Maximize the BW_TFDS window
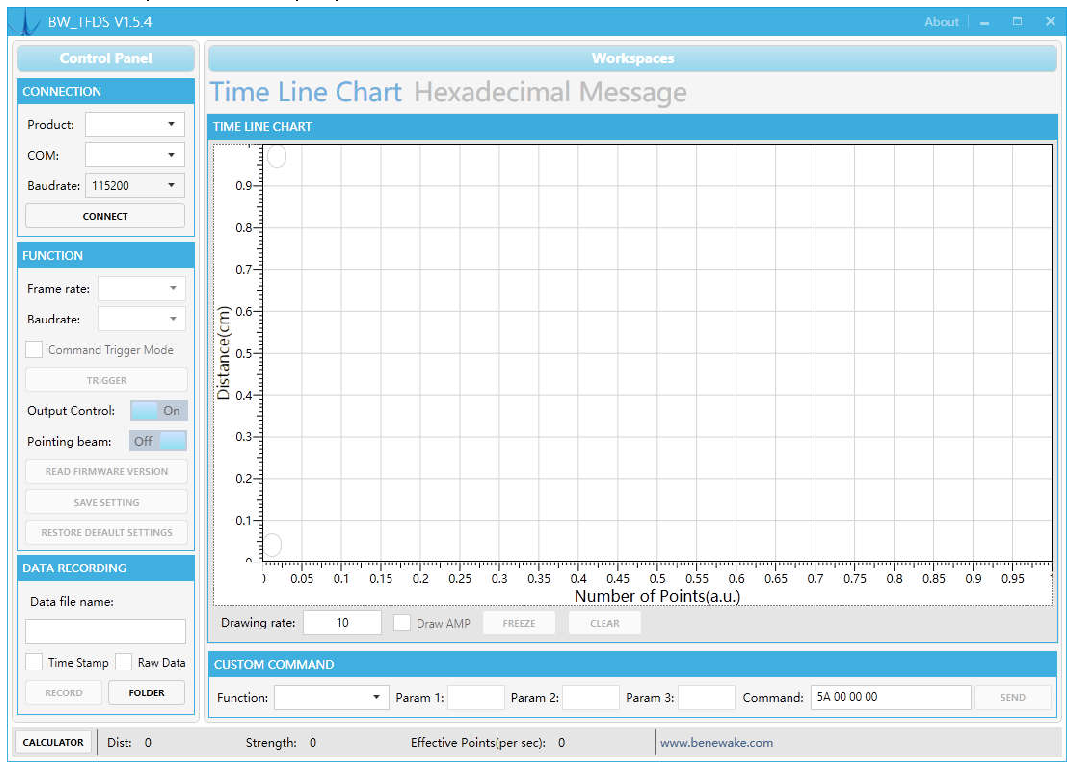 1017,22
